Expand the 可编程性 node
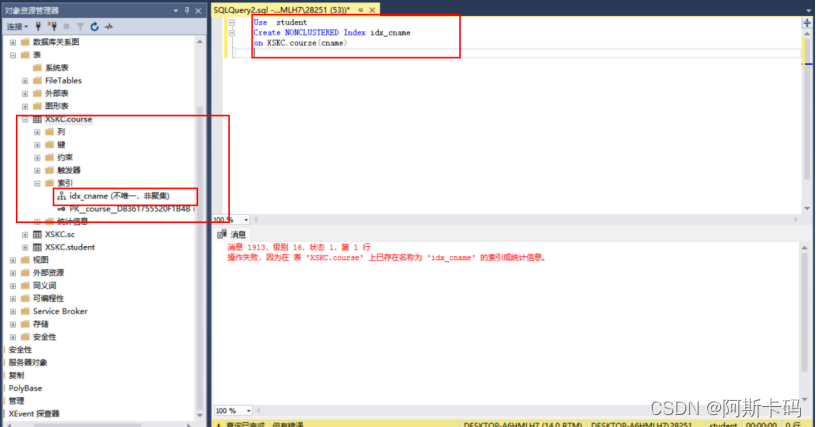 (13, 299)
